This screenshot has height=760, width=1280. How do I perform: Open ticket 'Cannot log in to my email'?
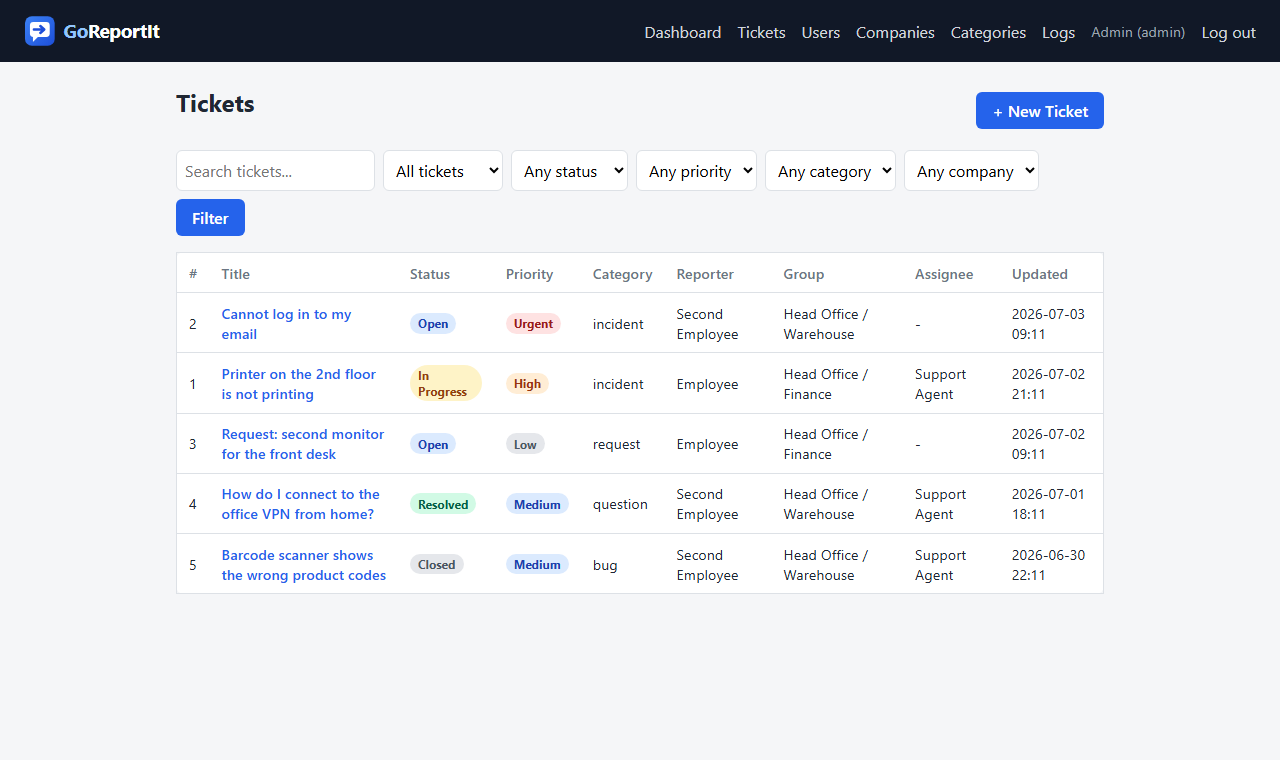pos(287,324)
